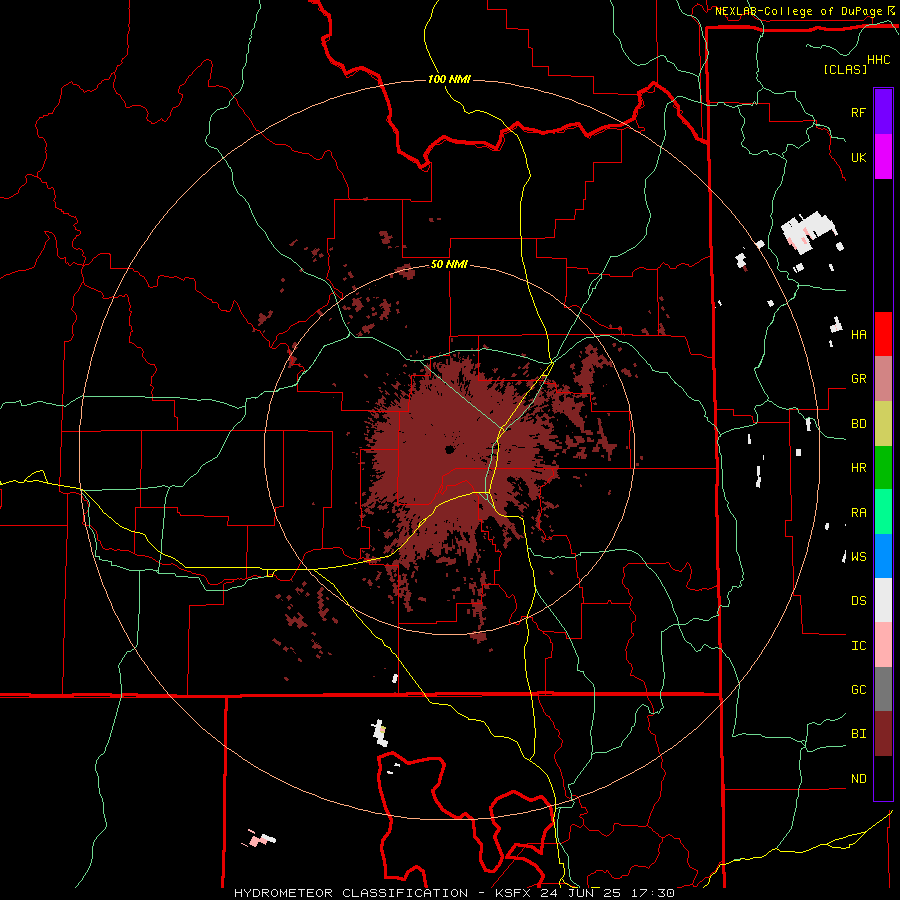This screenshot has height=900, width=900.
Task: Click the IC legend label
Action: (x=858, y=646)
